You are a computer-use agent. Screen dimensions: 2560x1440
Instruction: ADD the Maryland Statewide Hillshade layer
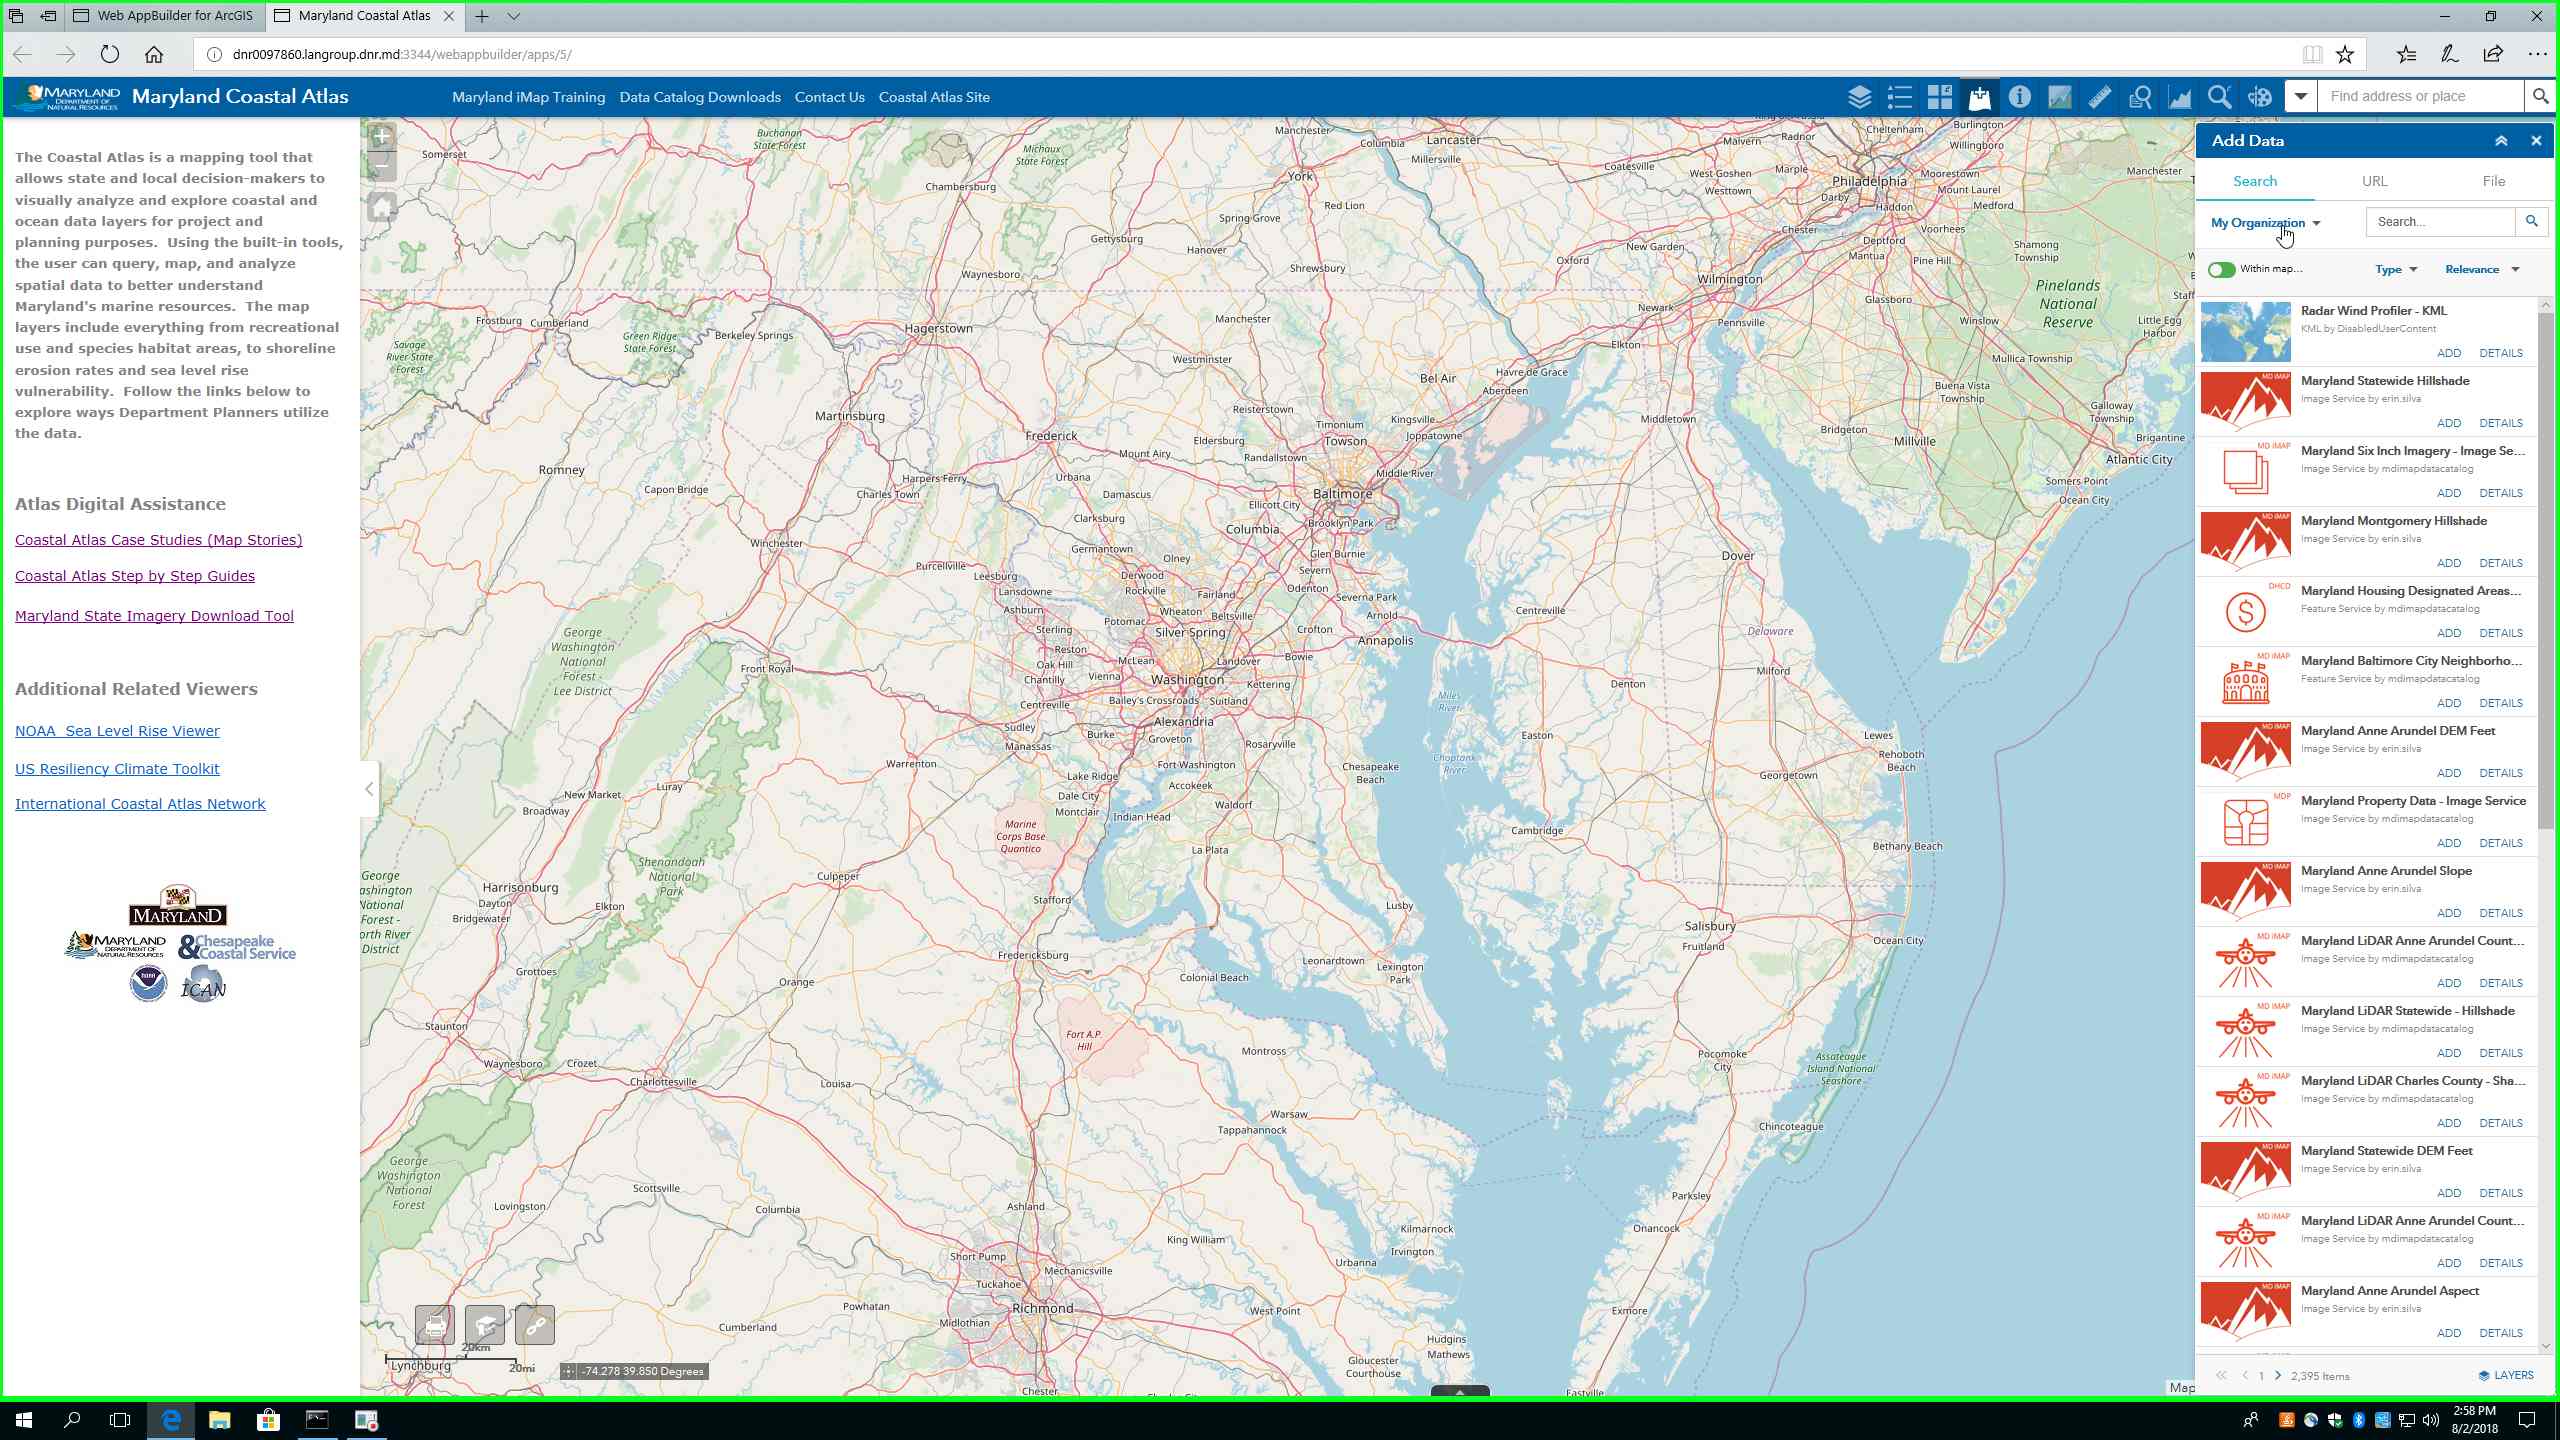coord(2451,423)
